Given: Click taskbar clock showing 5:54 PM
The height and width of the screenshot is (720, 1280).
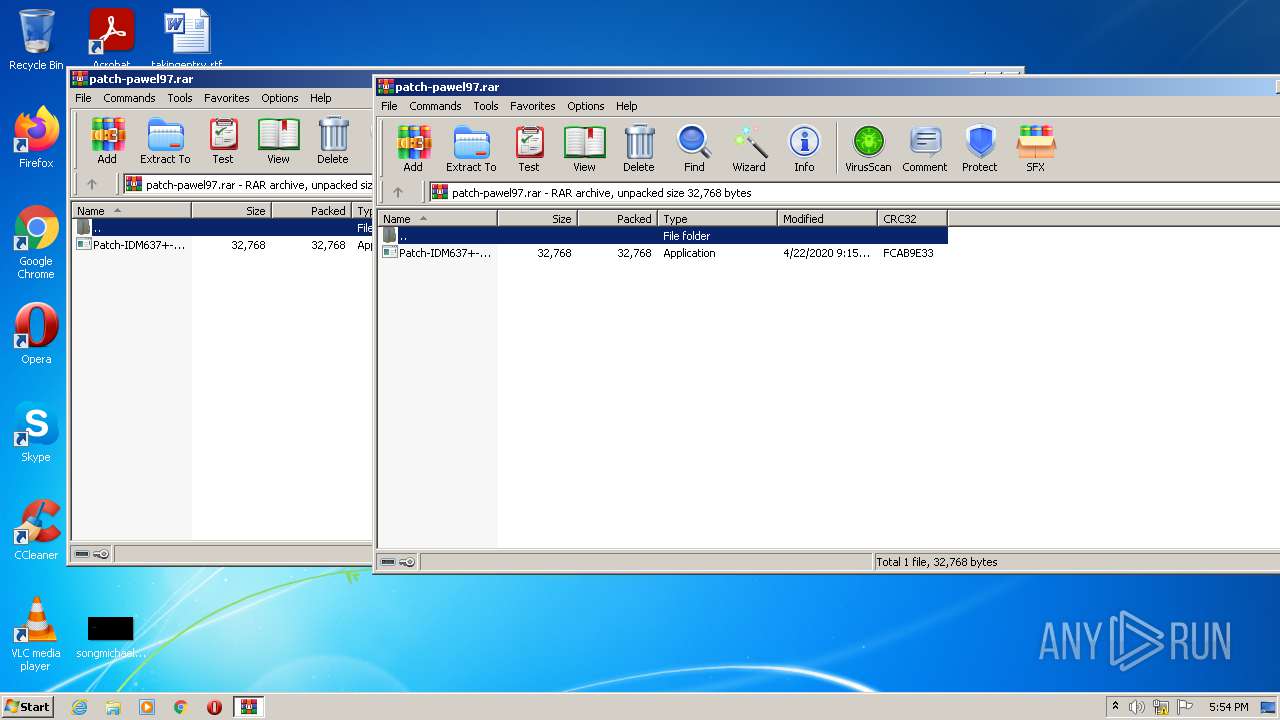Looking at the screenshot, I should pos(1228,707).
